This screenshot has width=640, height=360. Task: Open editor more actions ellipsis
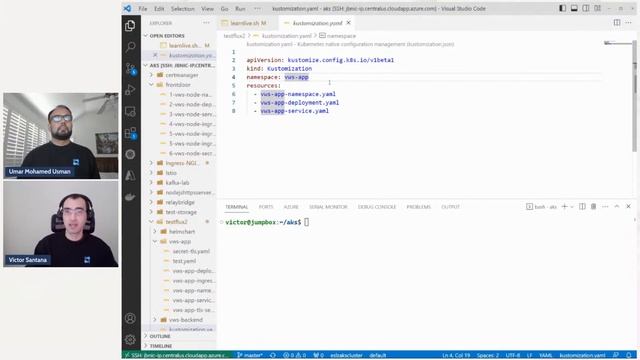629,23
